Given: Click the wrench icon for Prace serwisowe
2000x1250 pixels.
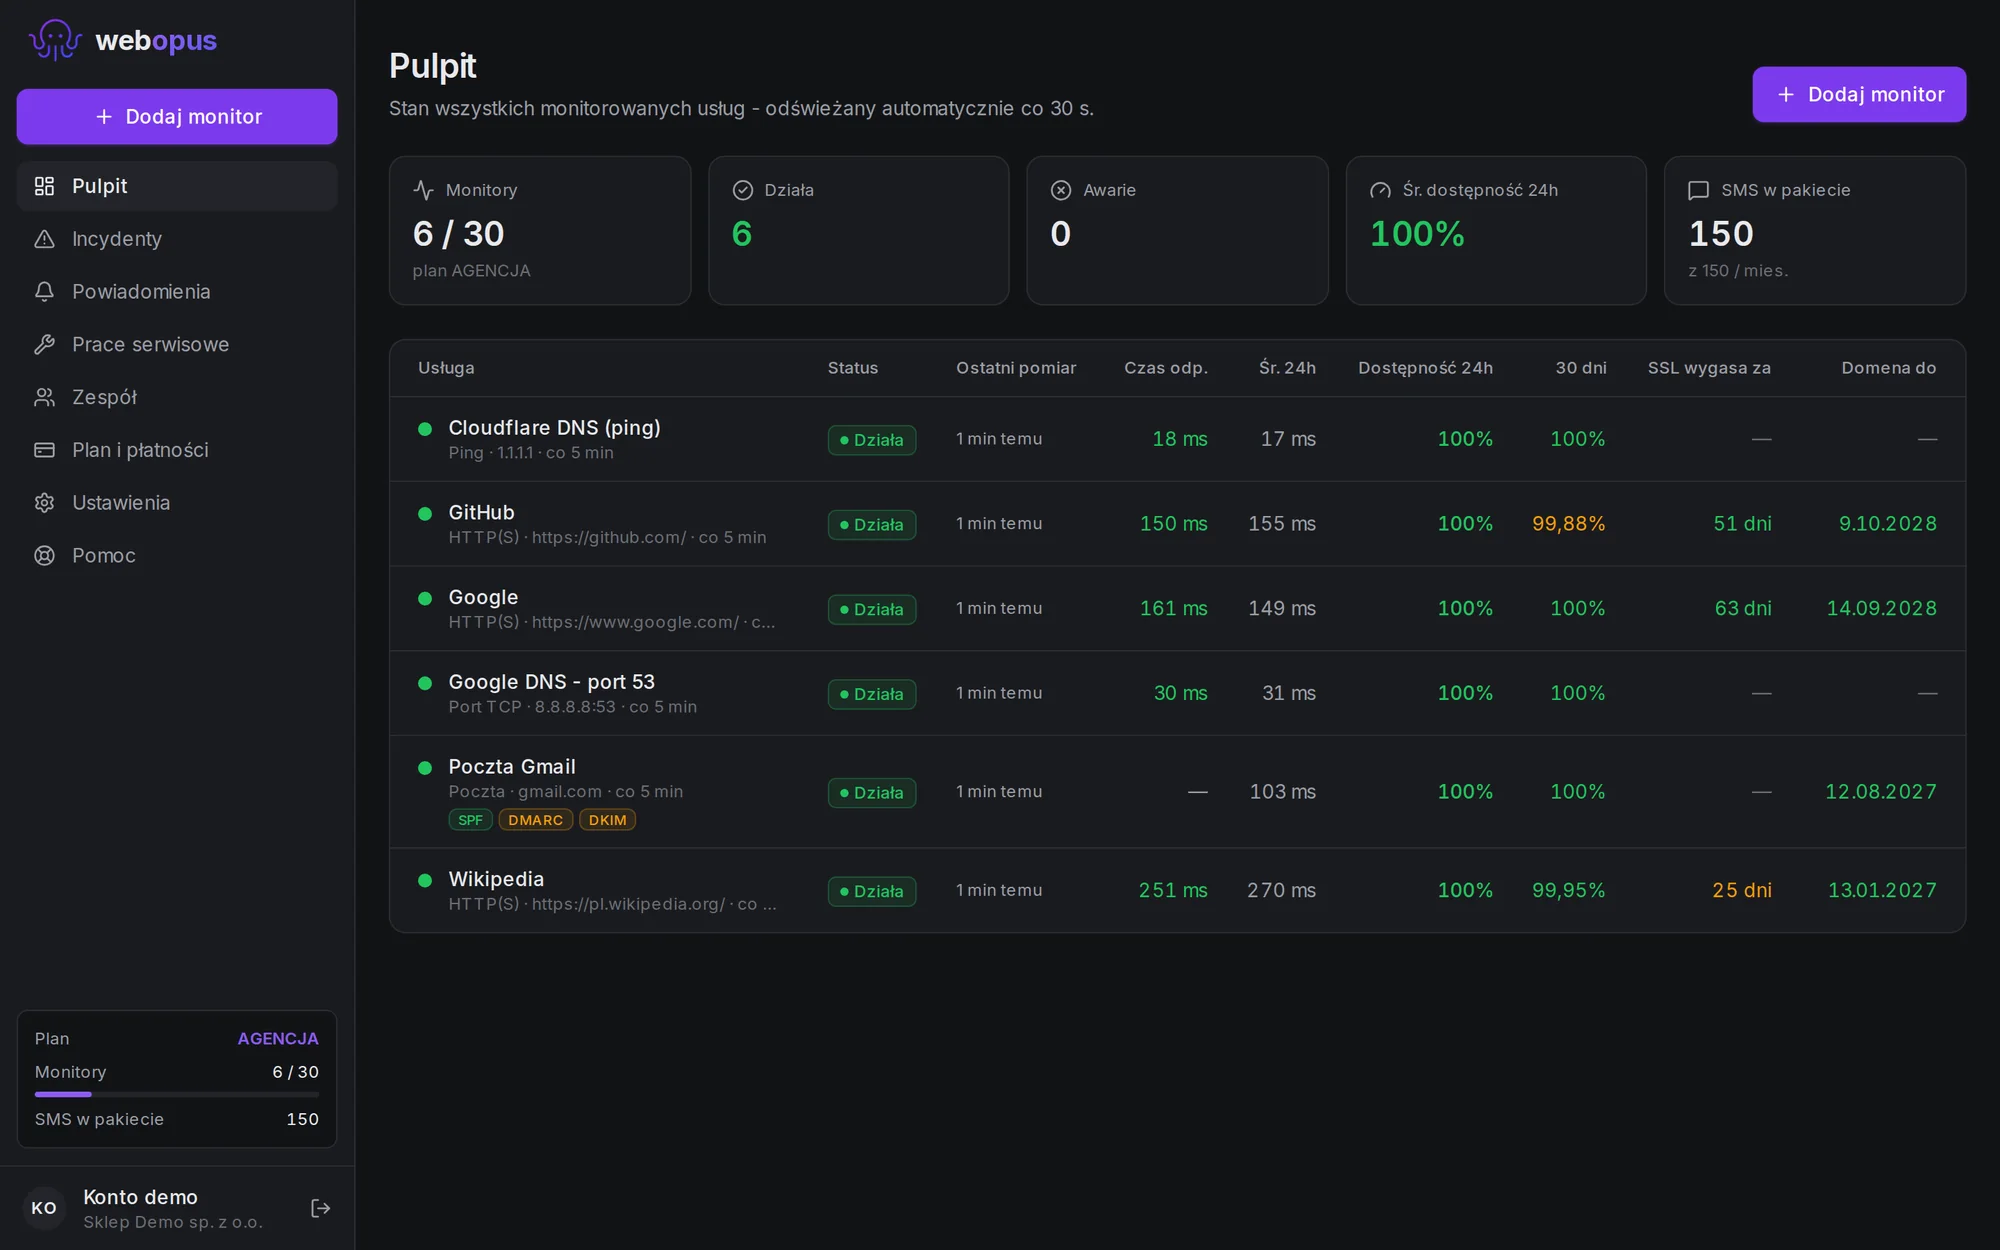Looking at the screenshot, I should tap(44, 345).
